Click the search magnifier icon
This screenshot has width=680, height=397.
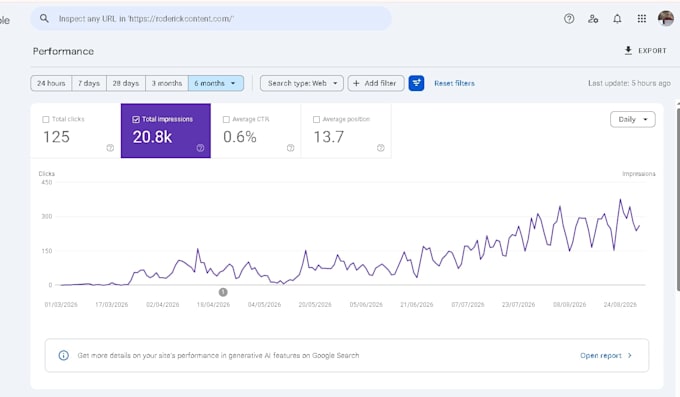pos(44,18)
